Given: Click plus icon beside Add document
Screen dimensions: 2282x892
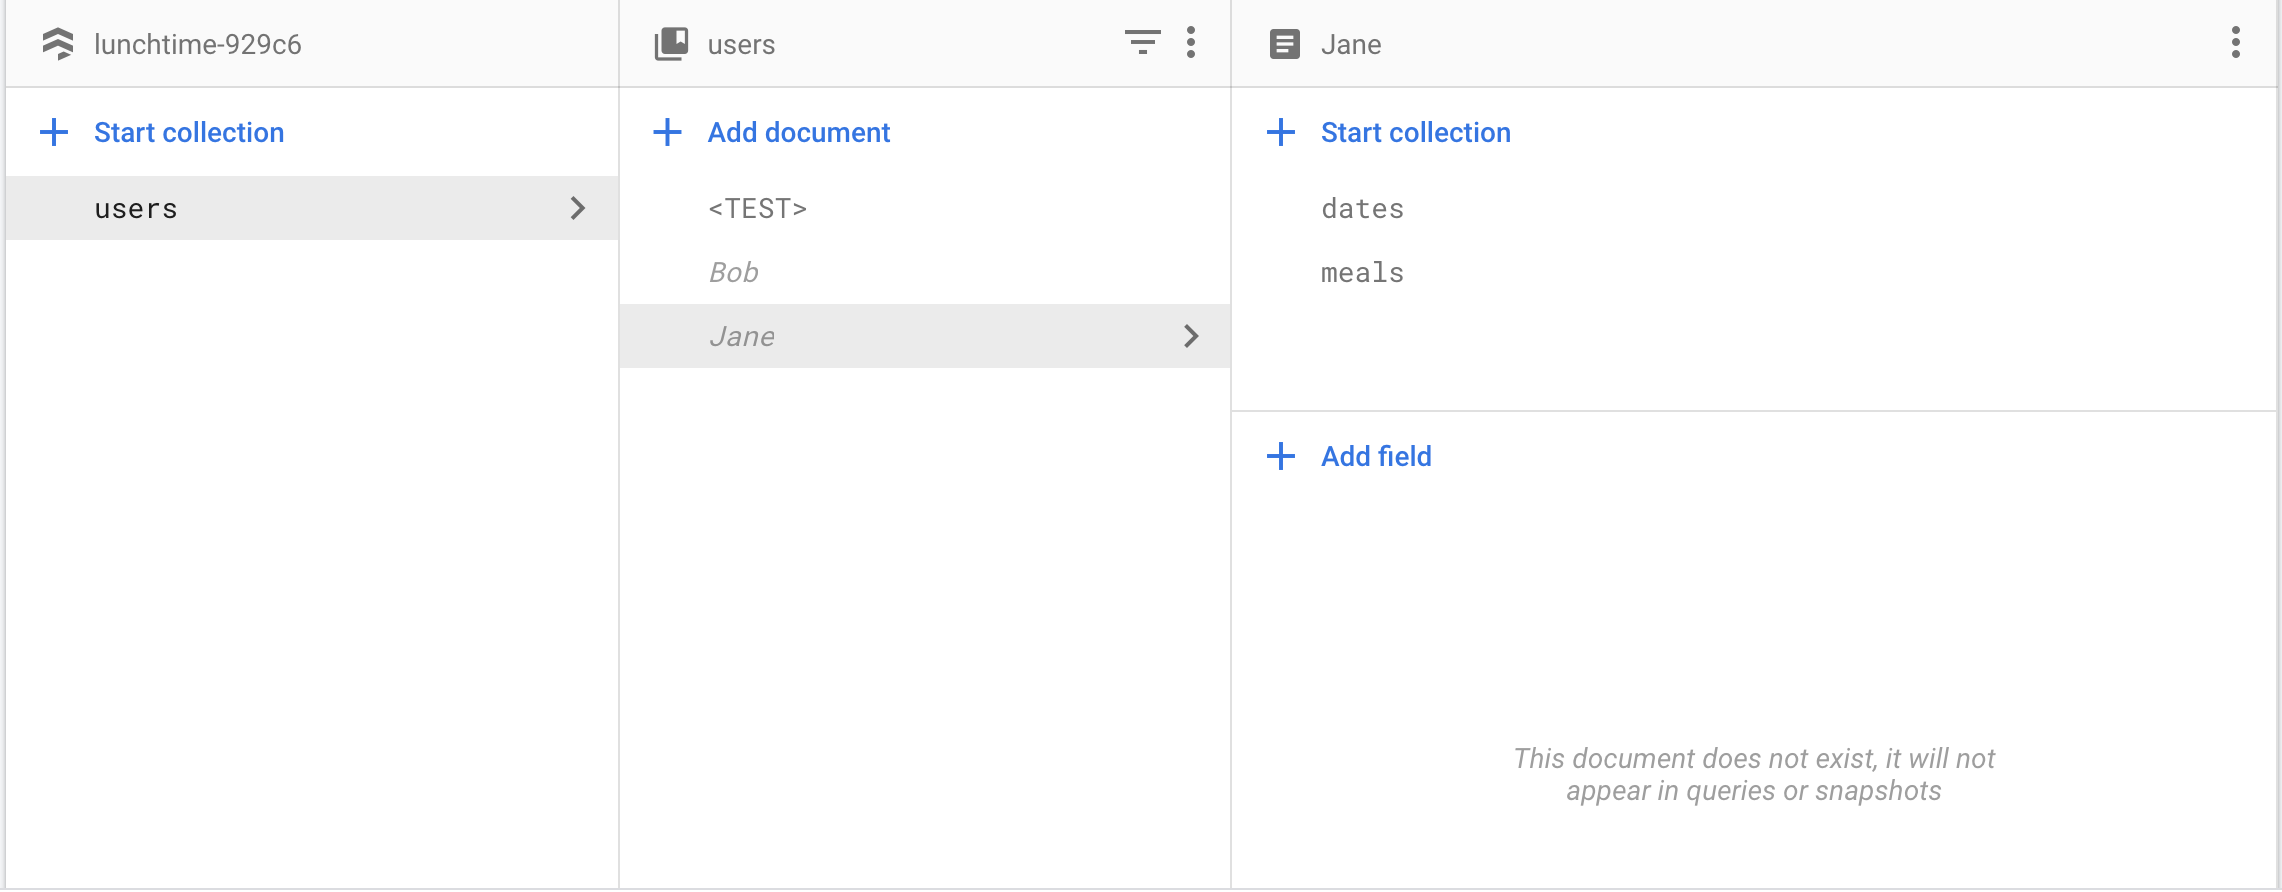Looking at the screenshot, I should tap(667, 132).
